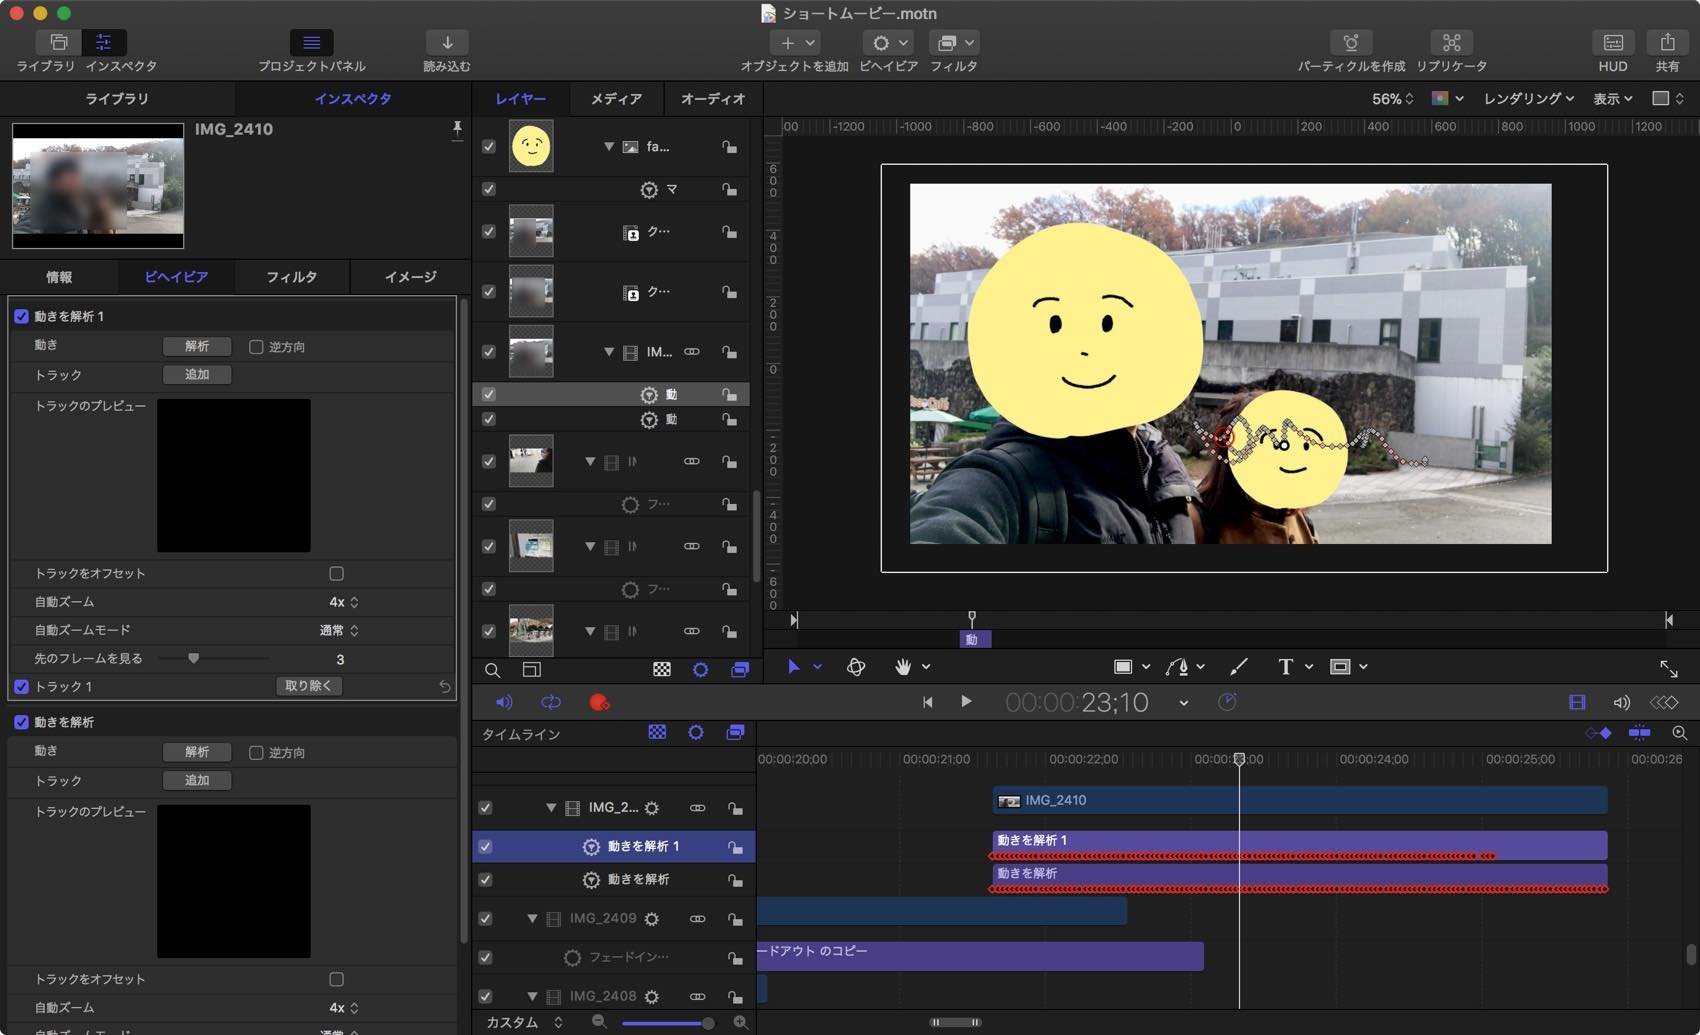Toggle loop playback icon
Viewport: 1700px width, 1035px height.
click(x=551, y=702)
